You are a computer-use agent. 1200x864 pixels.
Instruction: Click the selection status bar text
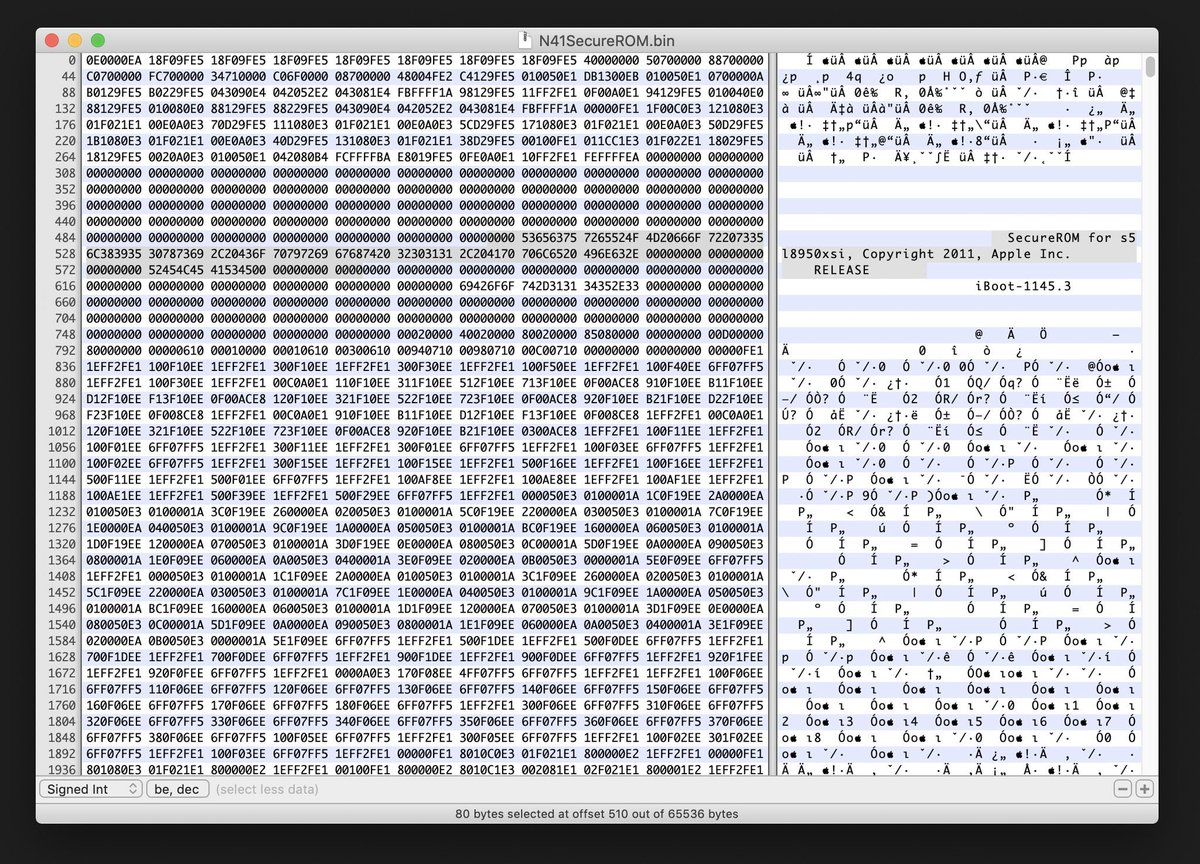[x=597, y=814]
